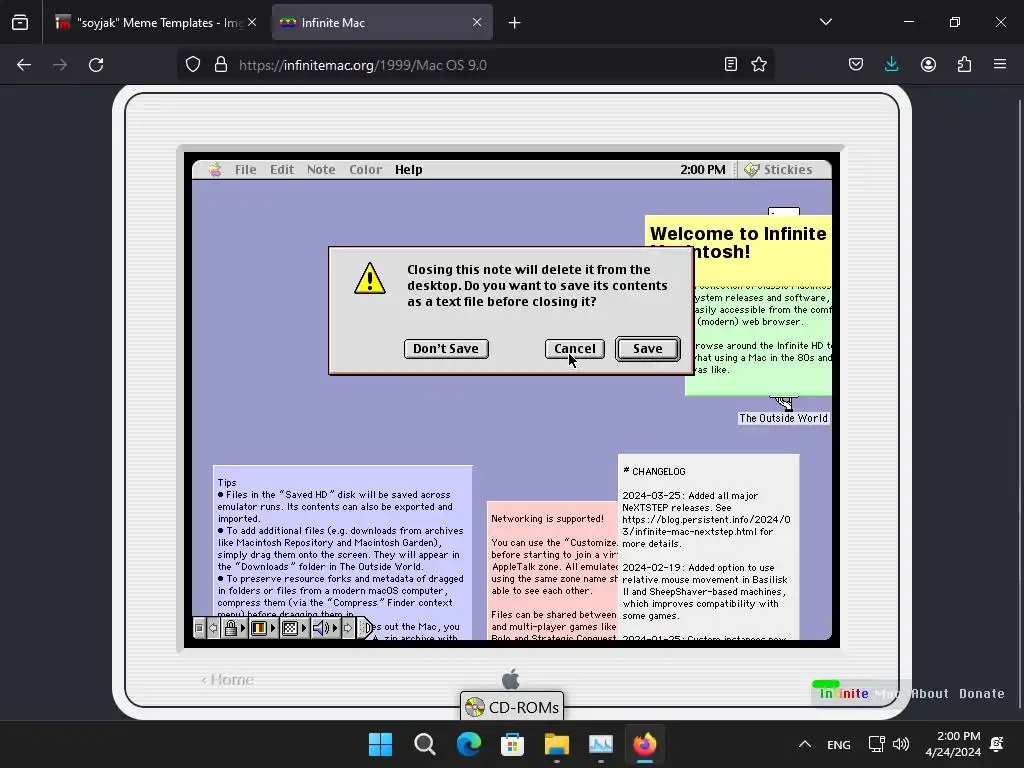The image size is (1024, 768).
Task: Open the Color menu in Stickies
Action: point(365,170)
